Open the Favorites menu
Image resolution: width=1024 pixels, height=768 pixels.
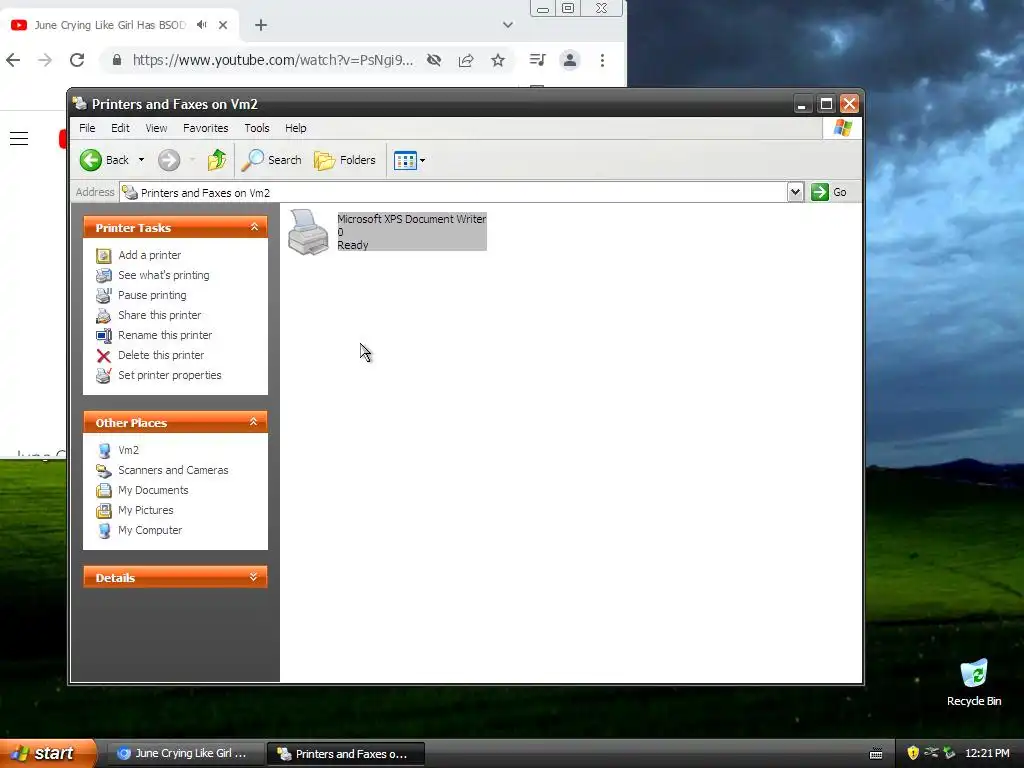(x=206, y=128)
